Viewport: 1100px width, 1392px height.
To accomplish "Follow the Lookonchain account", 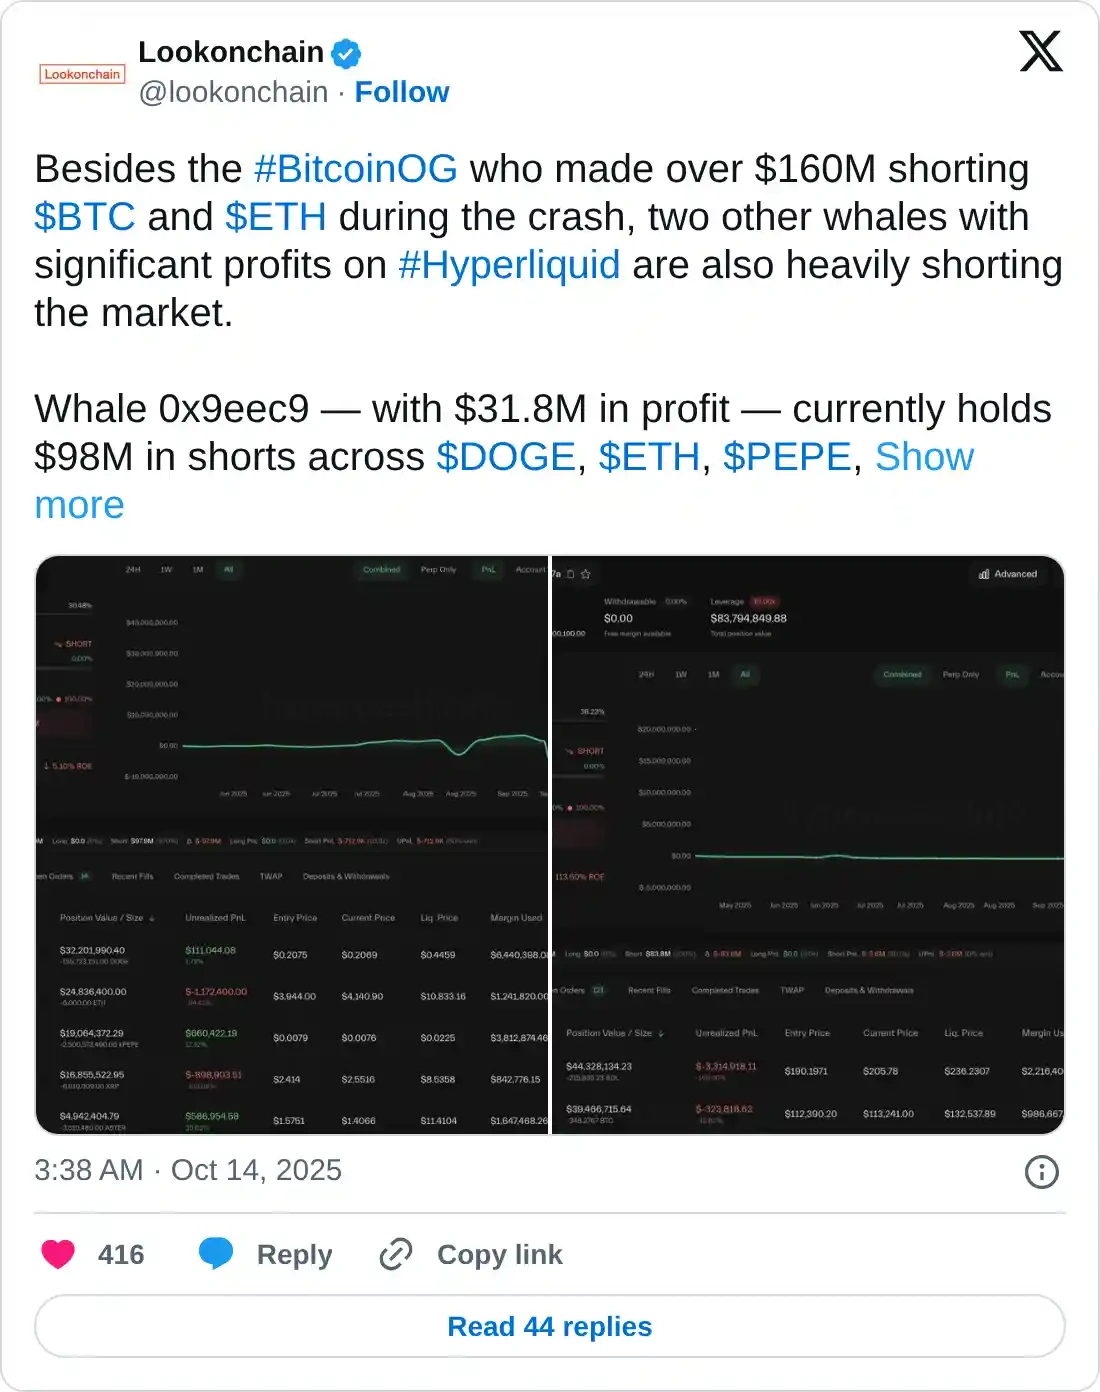I will [402, 92].
